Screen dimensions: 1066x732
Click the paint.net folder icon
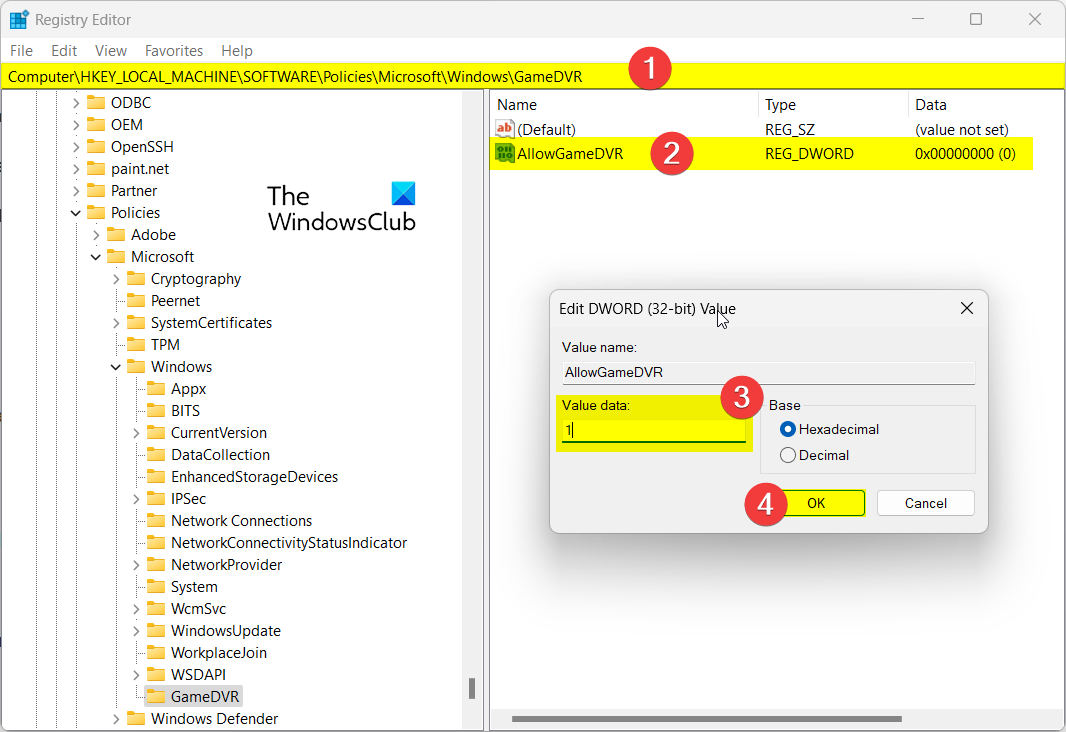[96, 169]
